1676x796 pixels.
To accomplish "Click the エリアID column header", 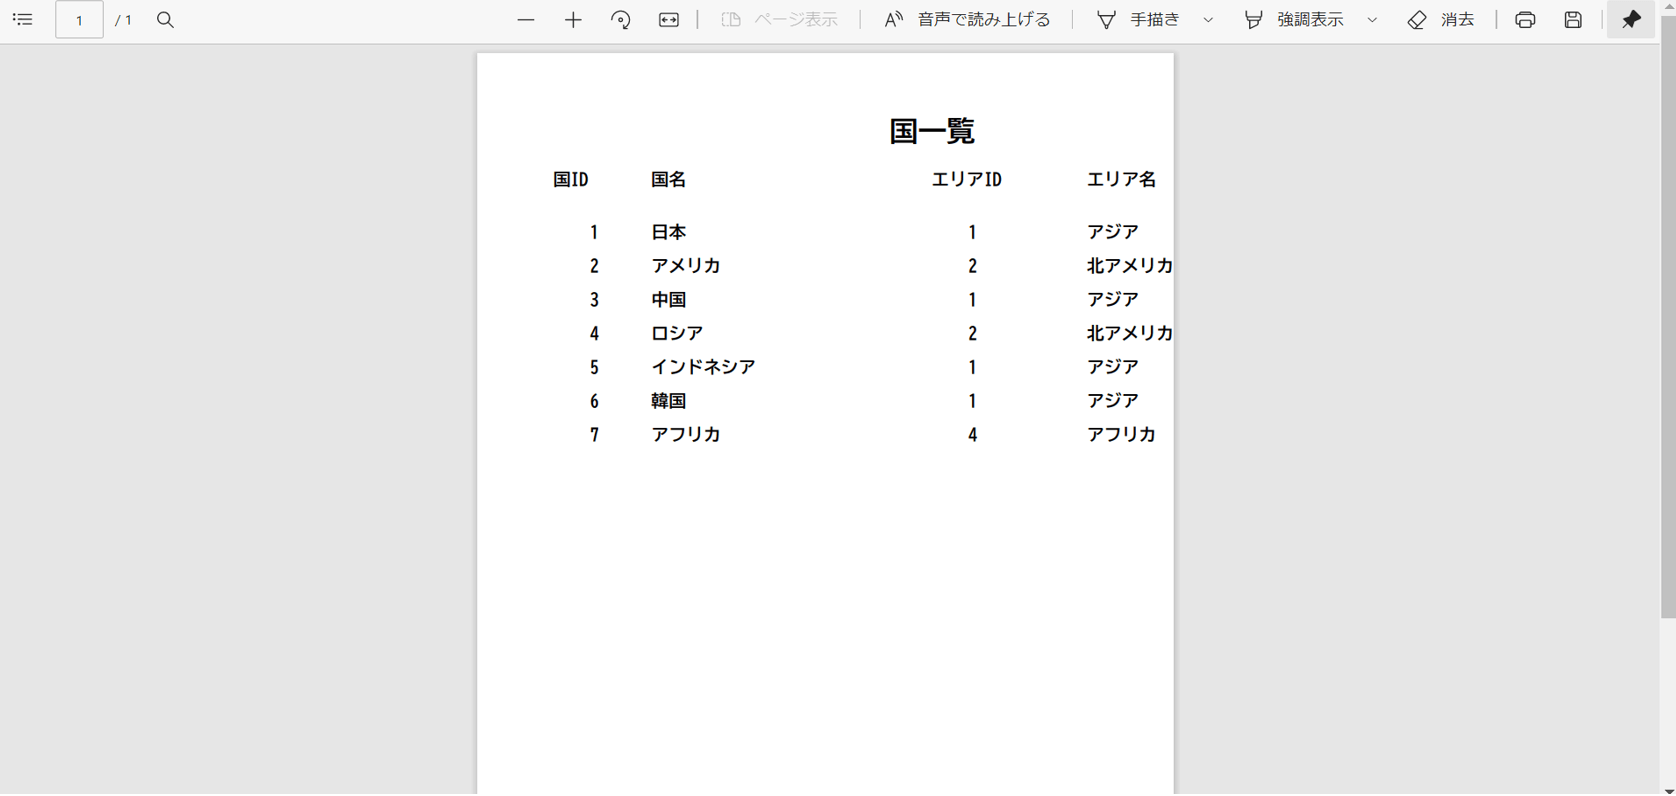I will tap(967, 180).
